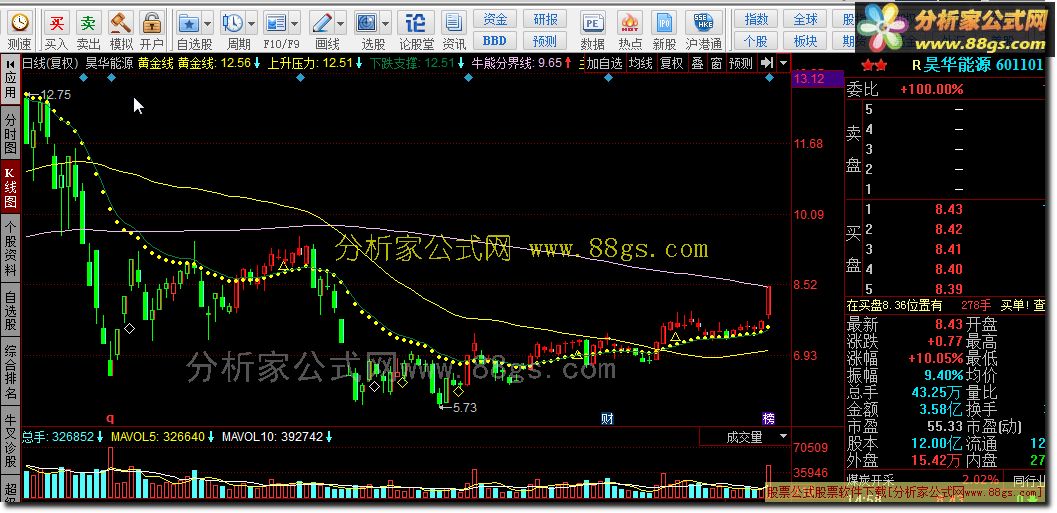Click the 12.75 high price label on chart
Viewport: 1057px width, 513px height.
pyautogui.click(x=55, y=95)
